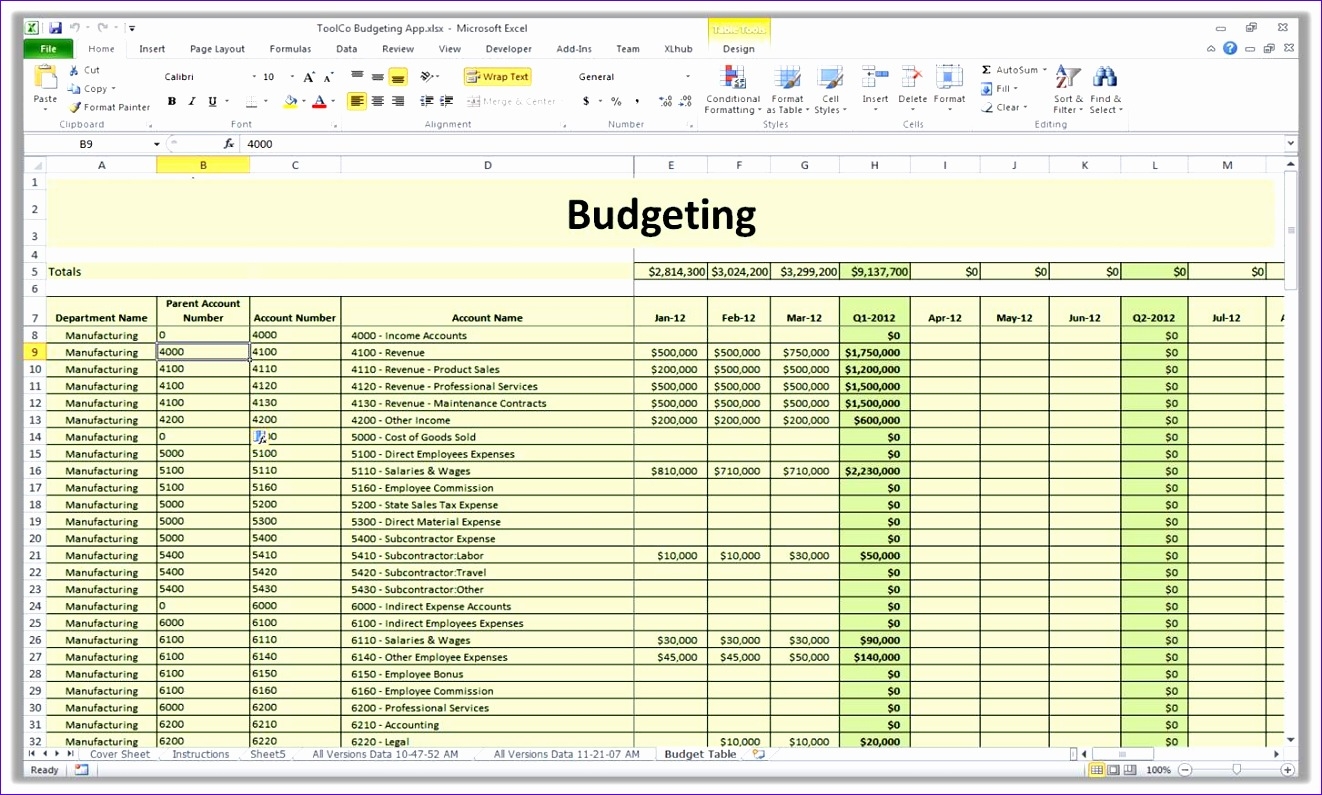Viewport: 1322px width, 795px height.
Task: Switch to the Formulas ribbon tab
Action: pyautogui.click(x=290, y=48)
